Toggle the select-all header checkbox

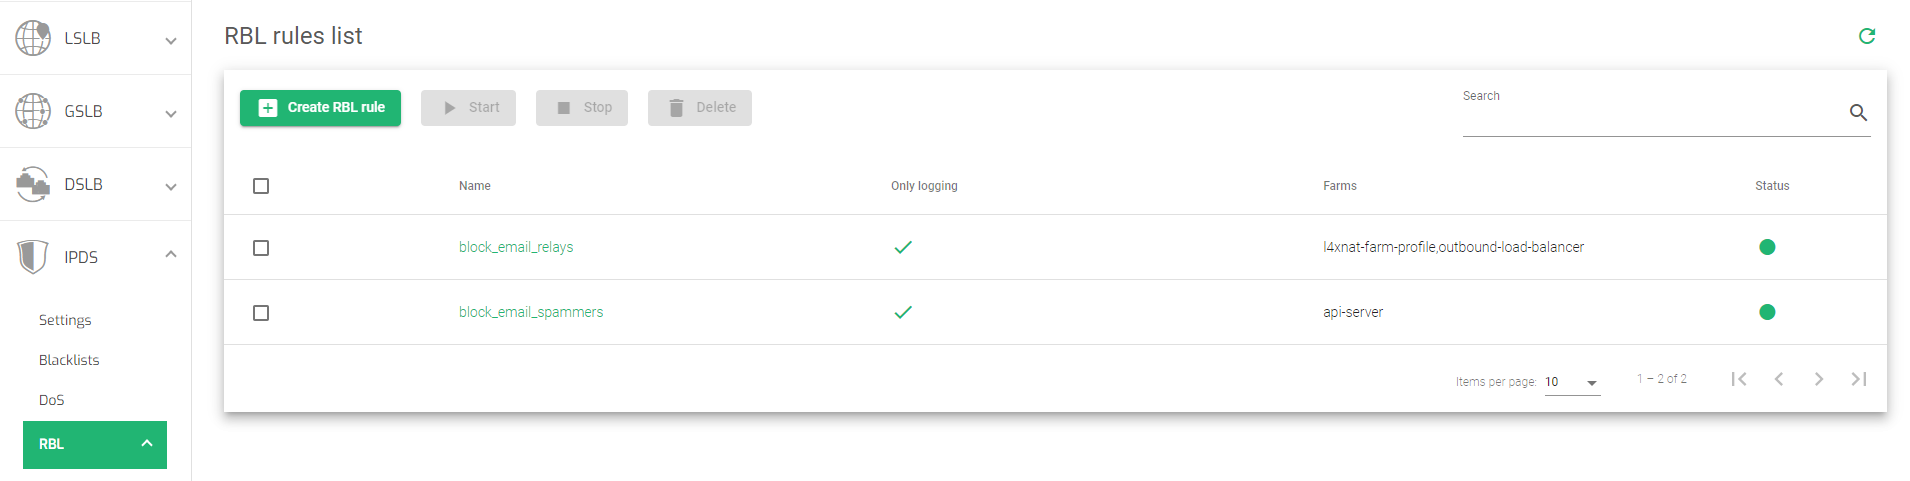(261, 186)
